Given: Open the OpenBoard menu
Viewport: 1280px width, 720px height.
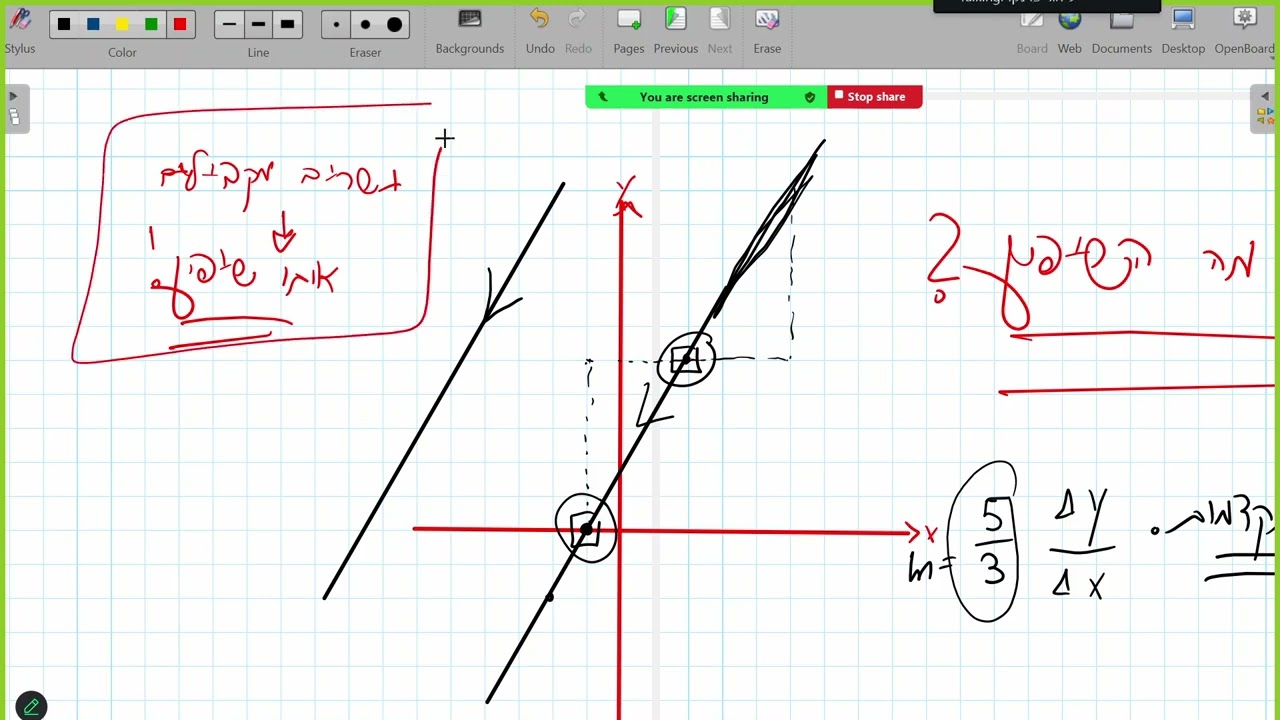Looking at the screenshot, I should [x=1245, y=31].
